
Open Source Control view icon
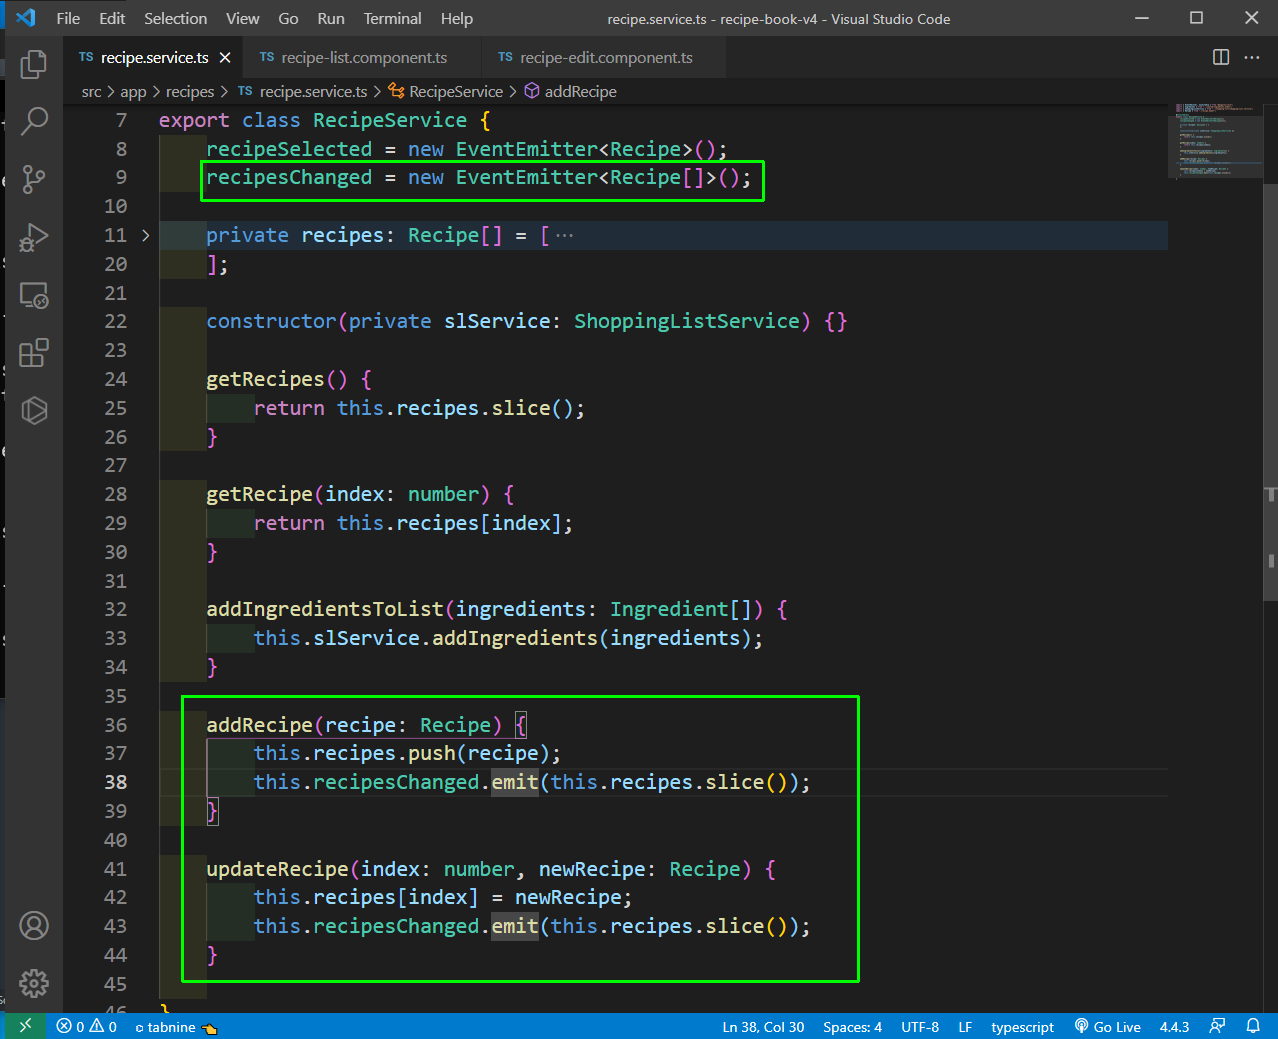click(x=34, y=179)
